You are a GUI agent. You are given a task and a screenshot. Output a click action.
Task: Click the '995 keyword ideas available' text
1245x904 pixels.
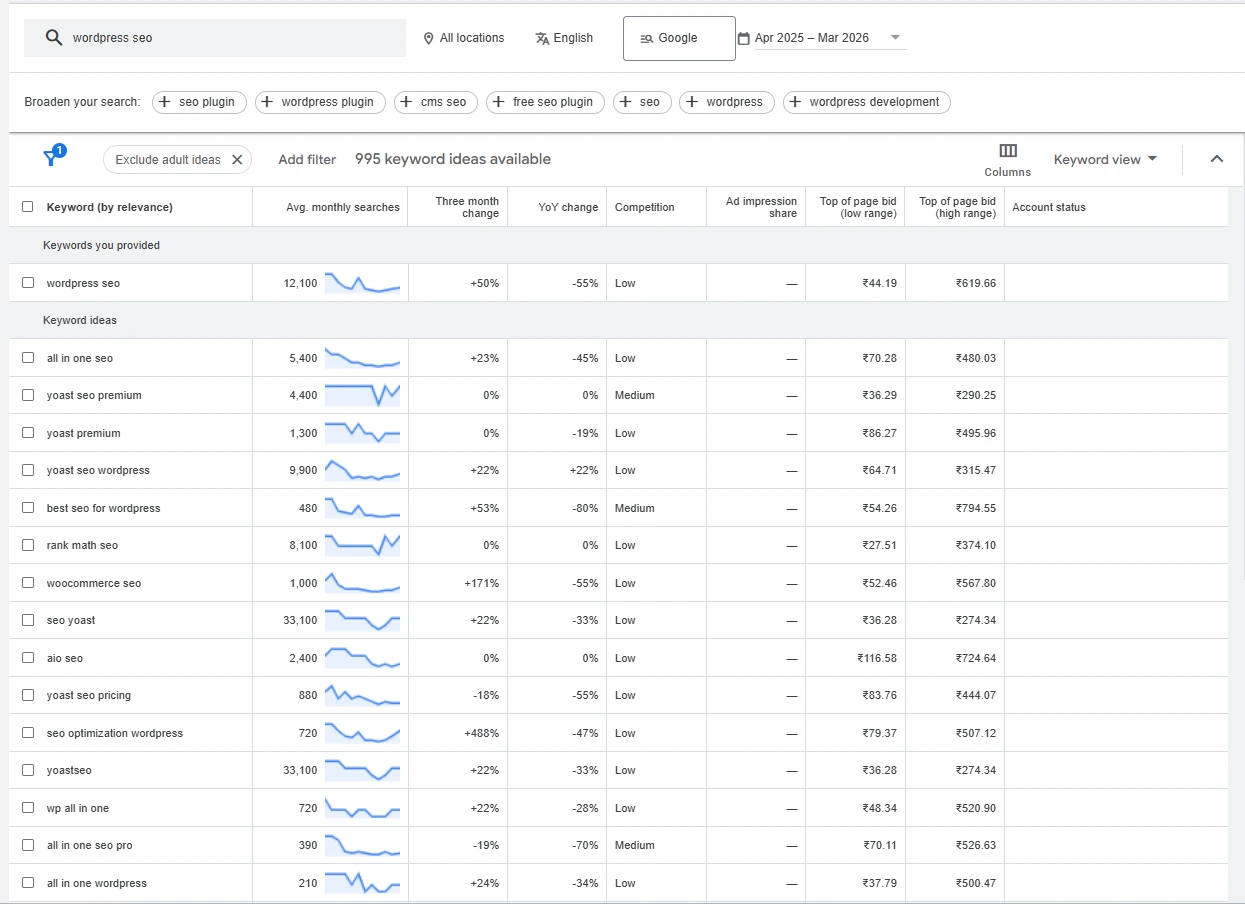[x=453, y=159]
